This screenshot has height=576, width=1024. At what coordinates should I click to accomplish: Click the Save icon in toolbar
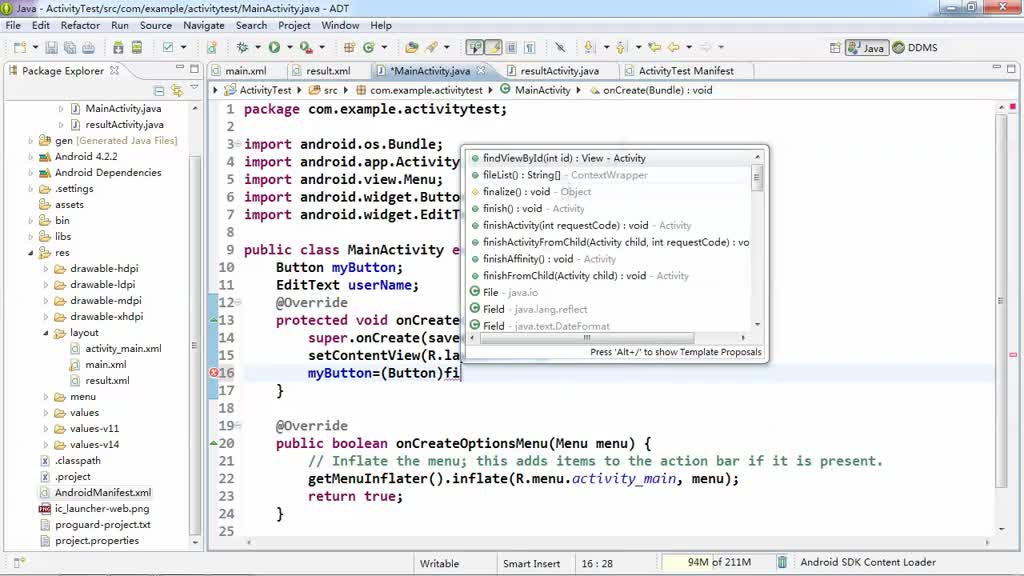(51, 48)
